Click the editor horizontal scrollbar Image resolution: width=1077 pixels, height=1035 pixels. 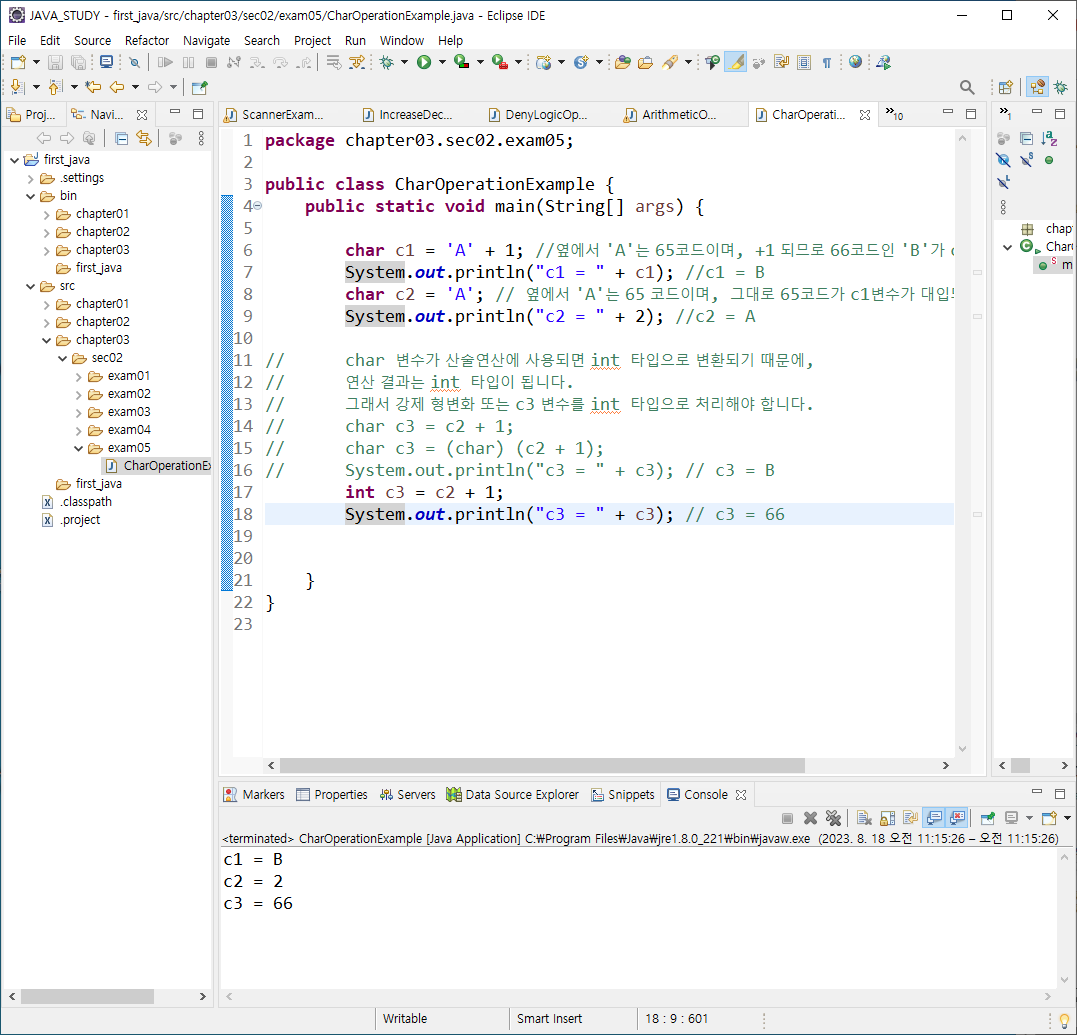click(x=542, y=765)
